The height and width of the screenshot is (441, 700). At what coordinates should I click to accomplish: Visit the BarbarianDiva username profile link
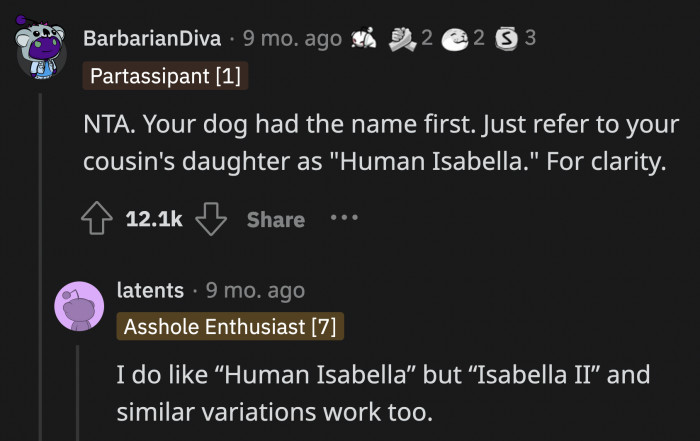152,39
